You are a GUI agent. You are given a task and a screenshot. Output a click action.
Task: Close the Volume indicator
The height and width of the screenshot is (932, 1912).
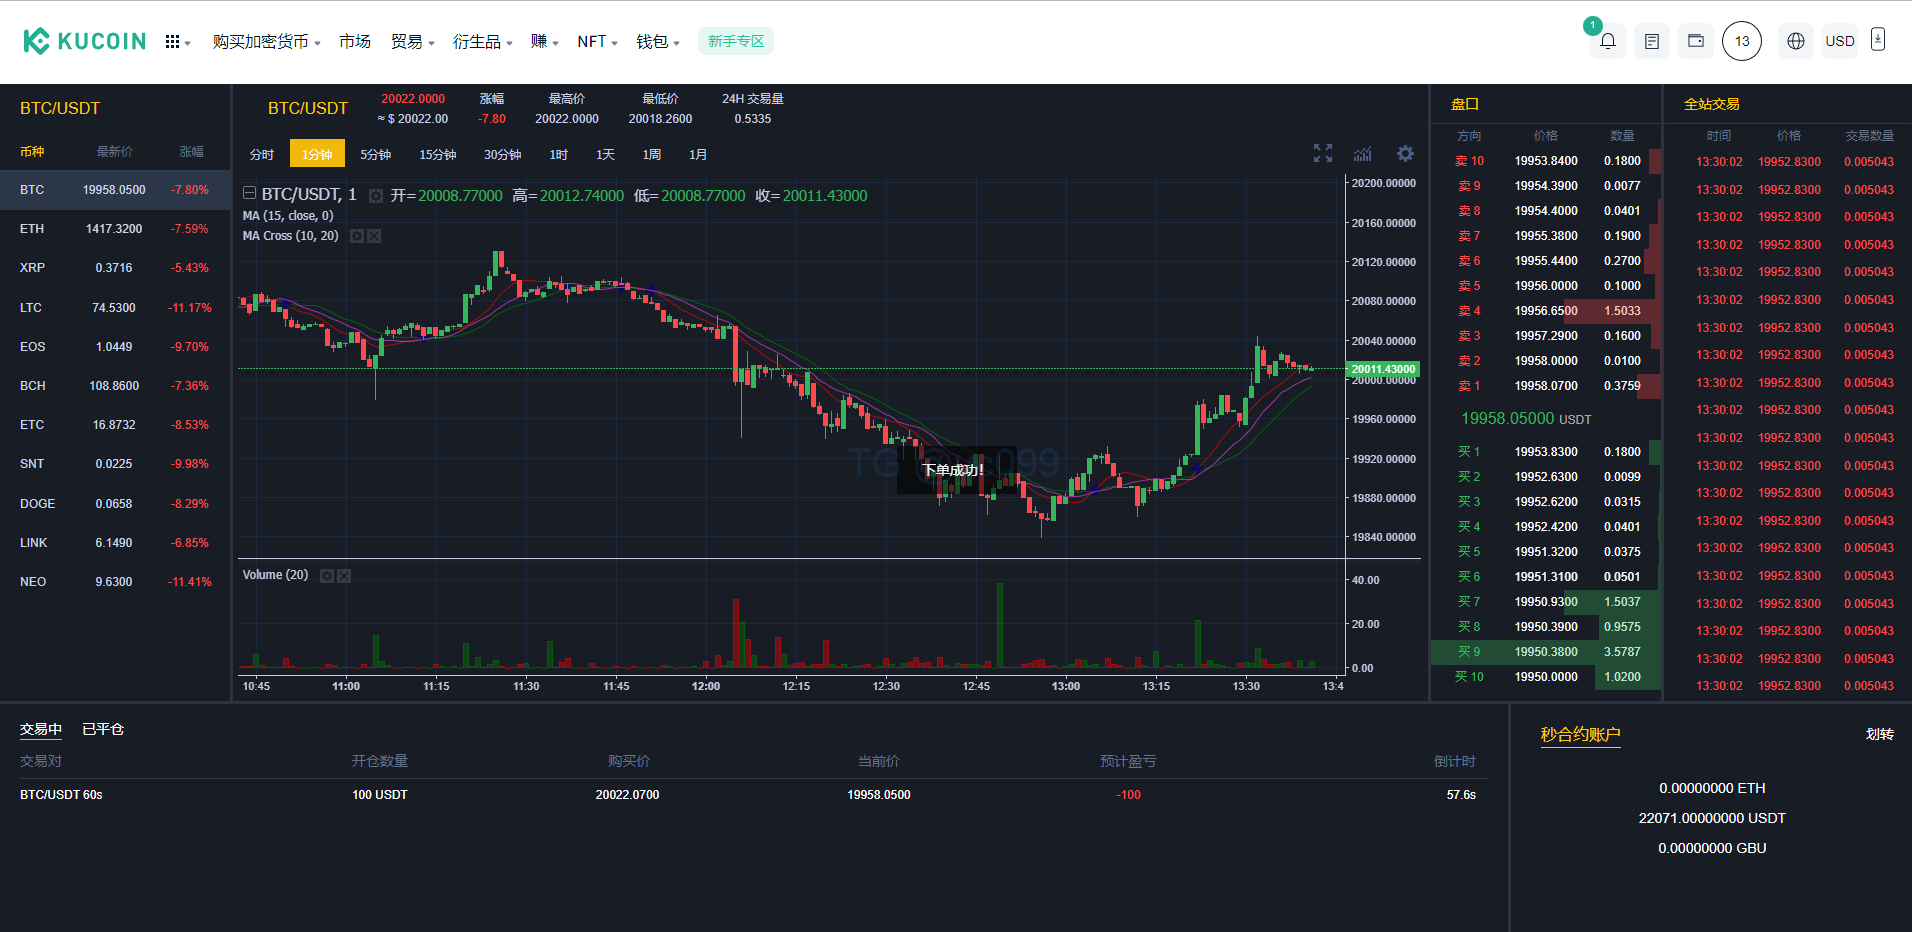[344, 576]
